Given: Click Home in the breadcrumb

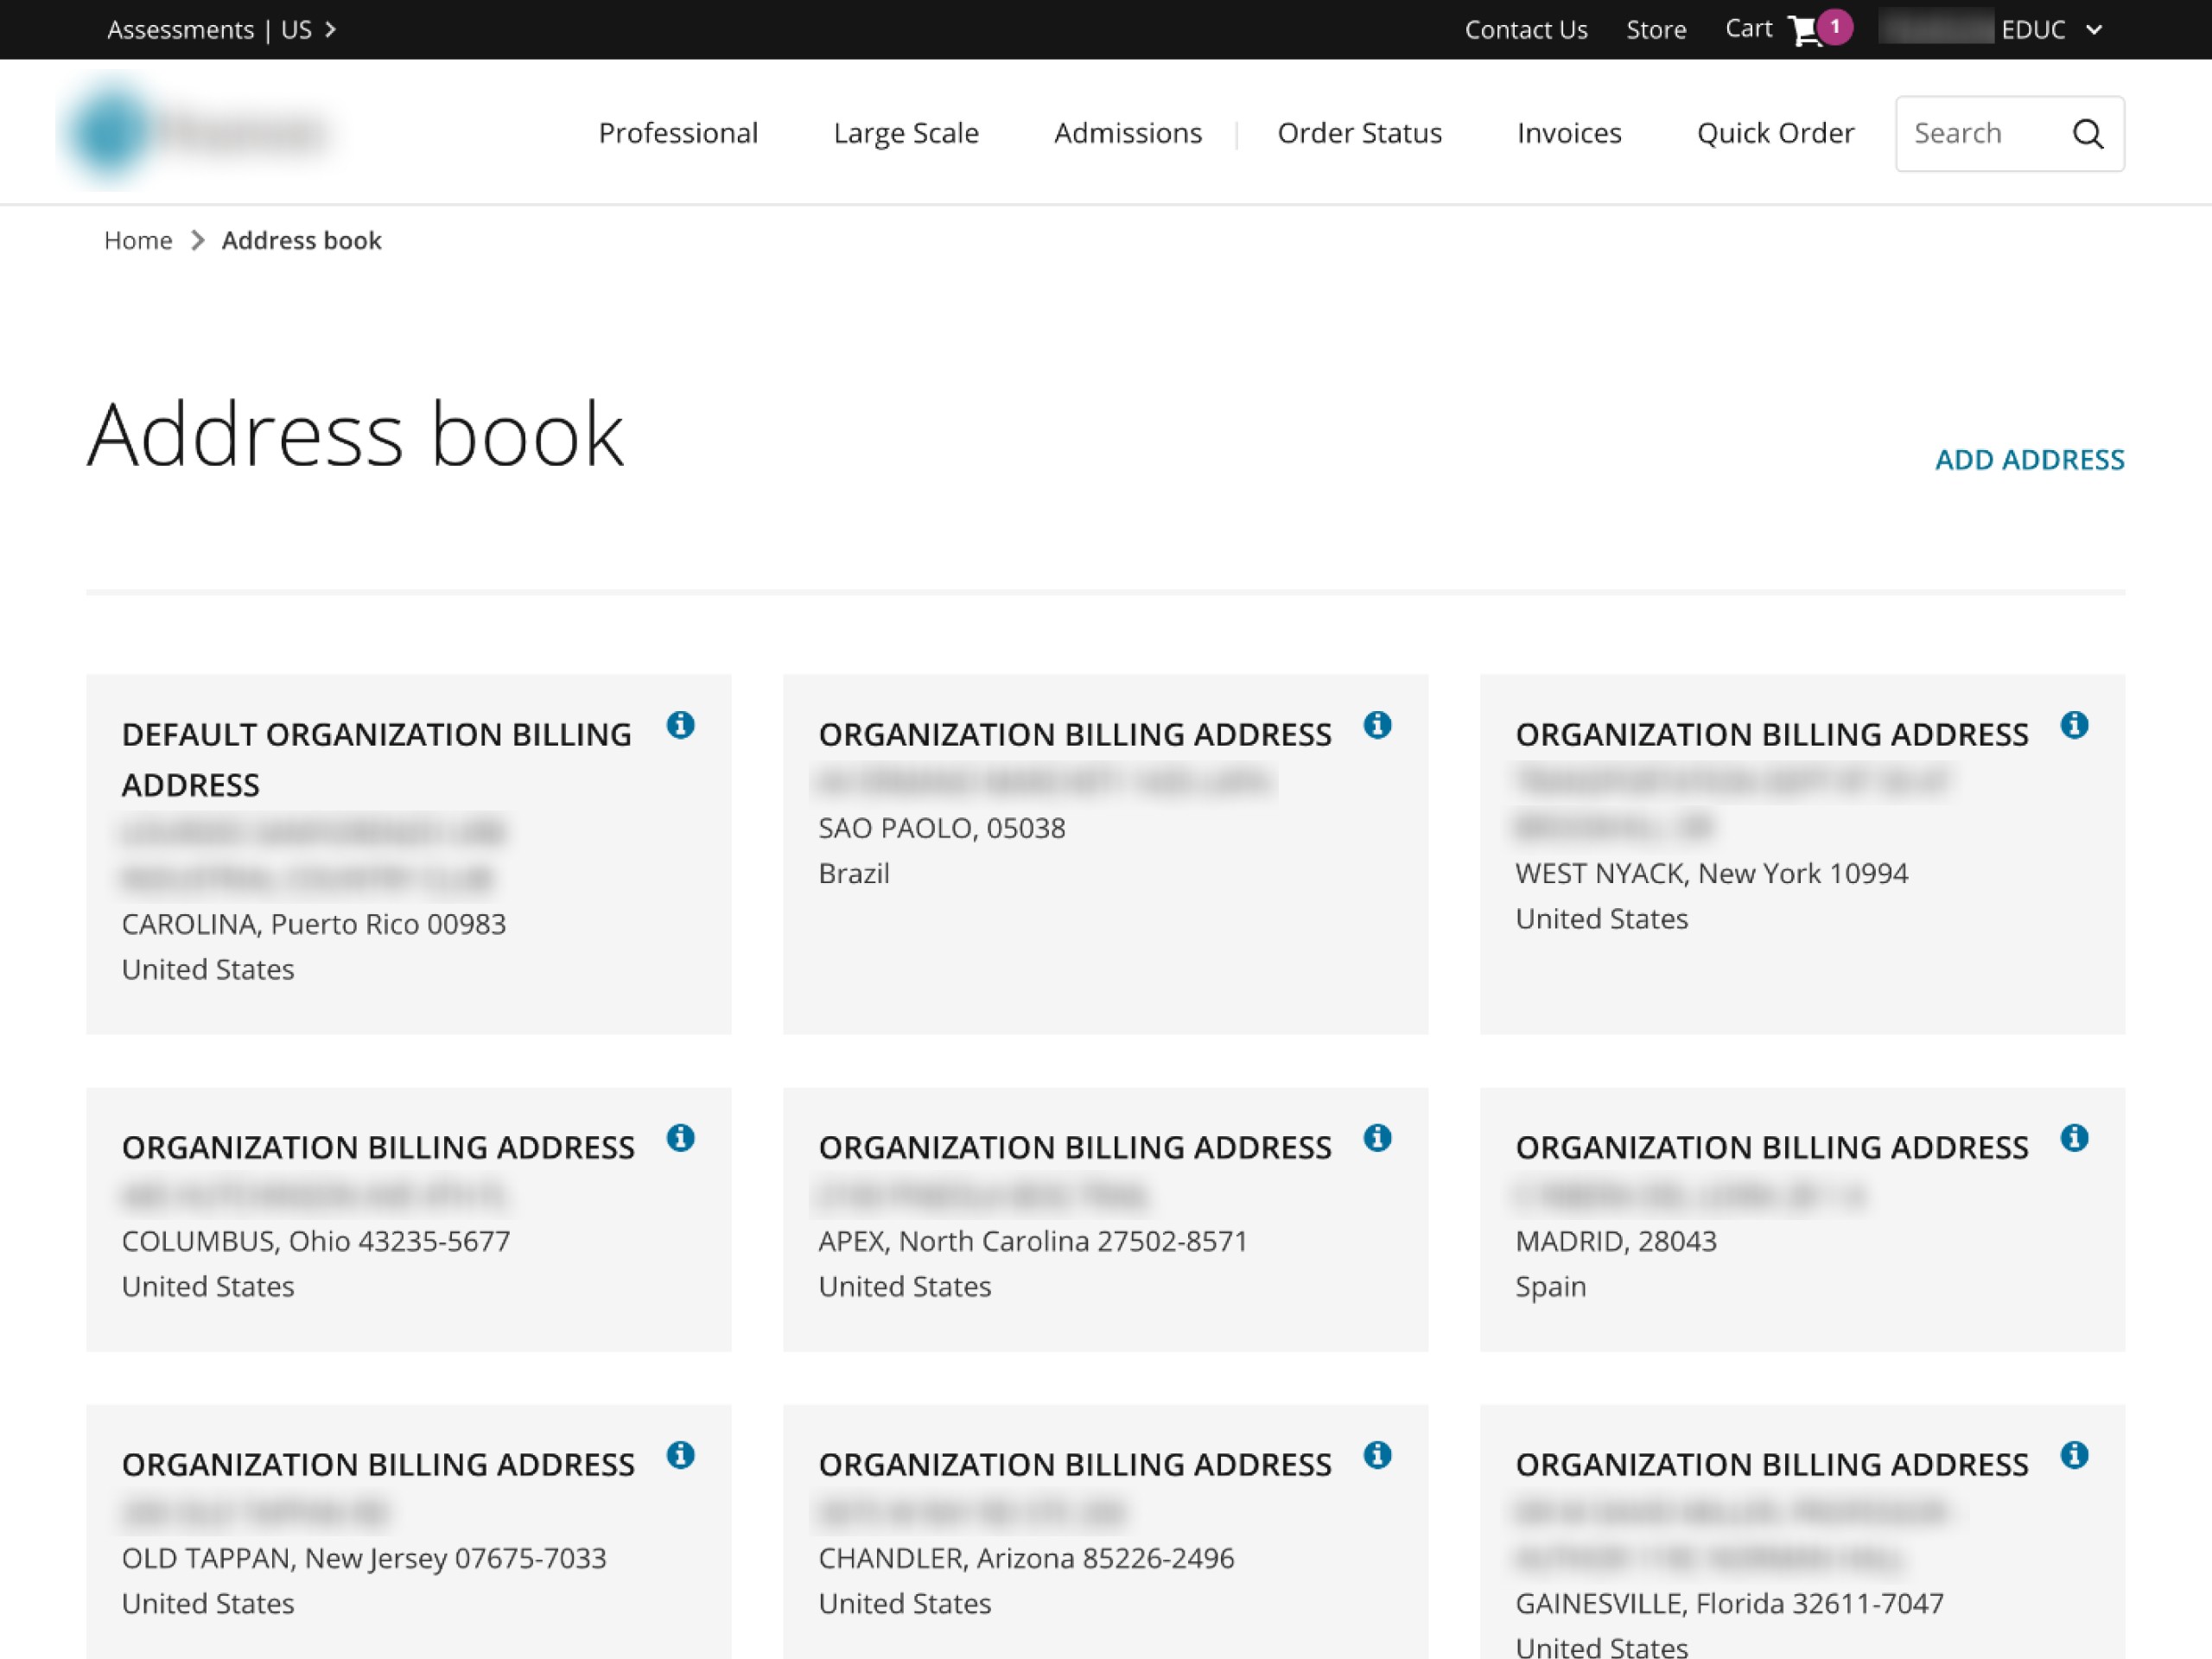Looking at the screenshot, I should pos(138,241).
